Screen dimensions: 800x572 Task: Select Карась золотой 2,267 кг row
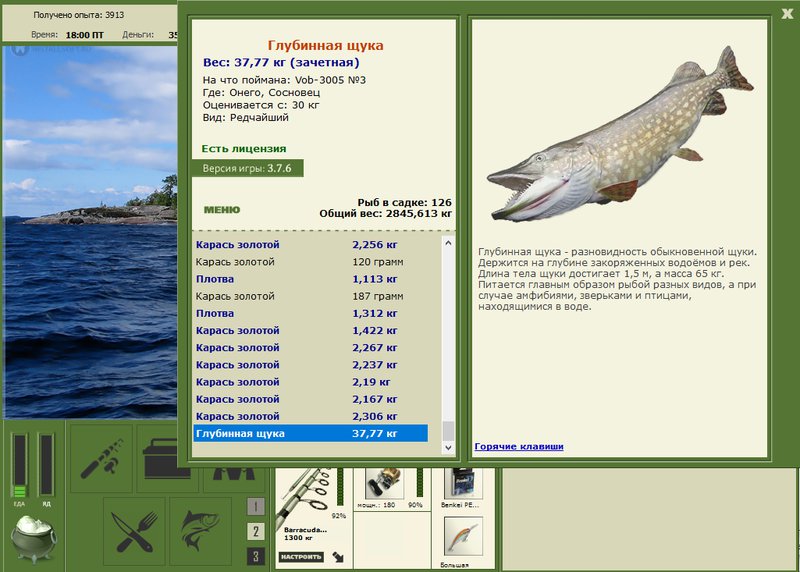pyautogui.click(x=311, y=347)
